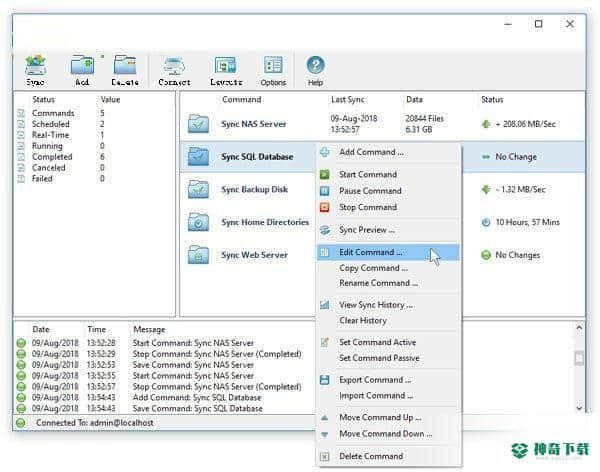Choose Import Command menu entry
The image size is (600, 472).
(376, 395)
